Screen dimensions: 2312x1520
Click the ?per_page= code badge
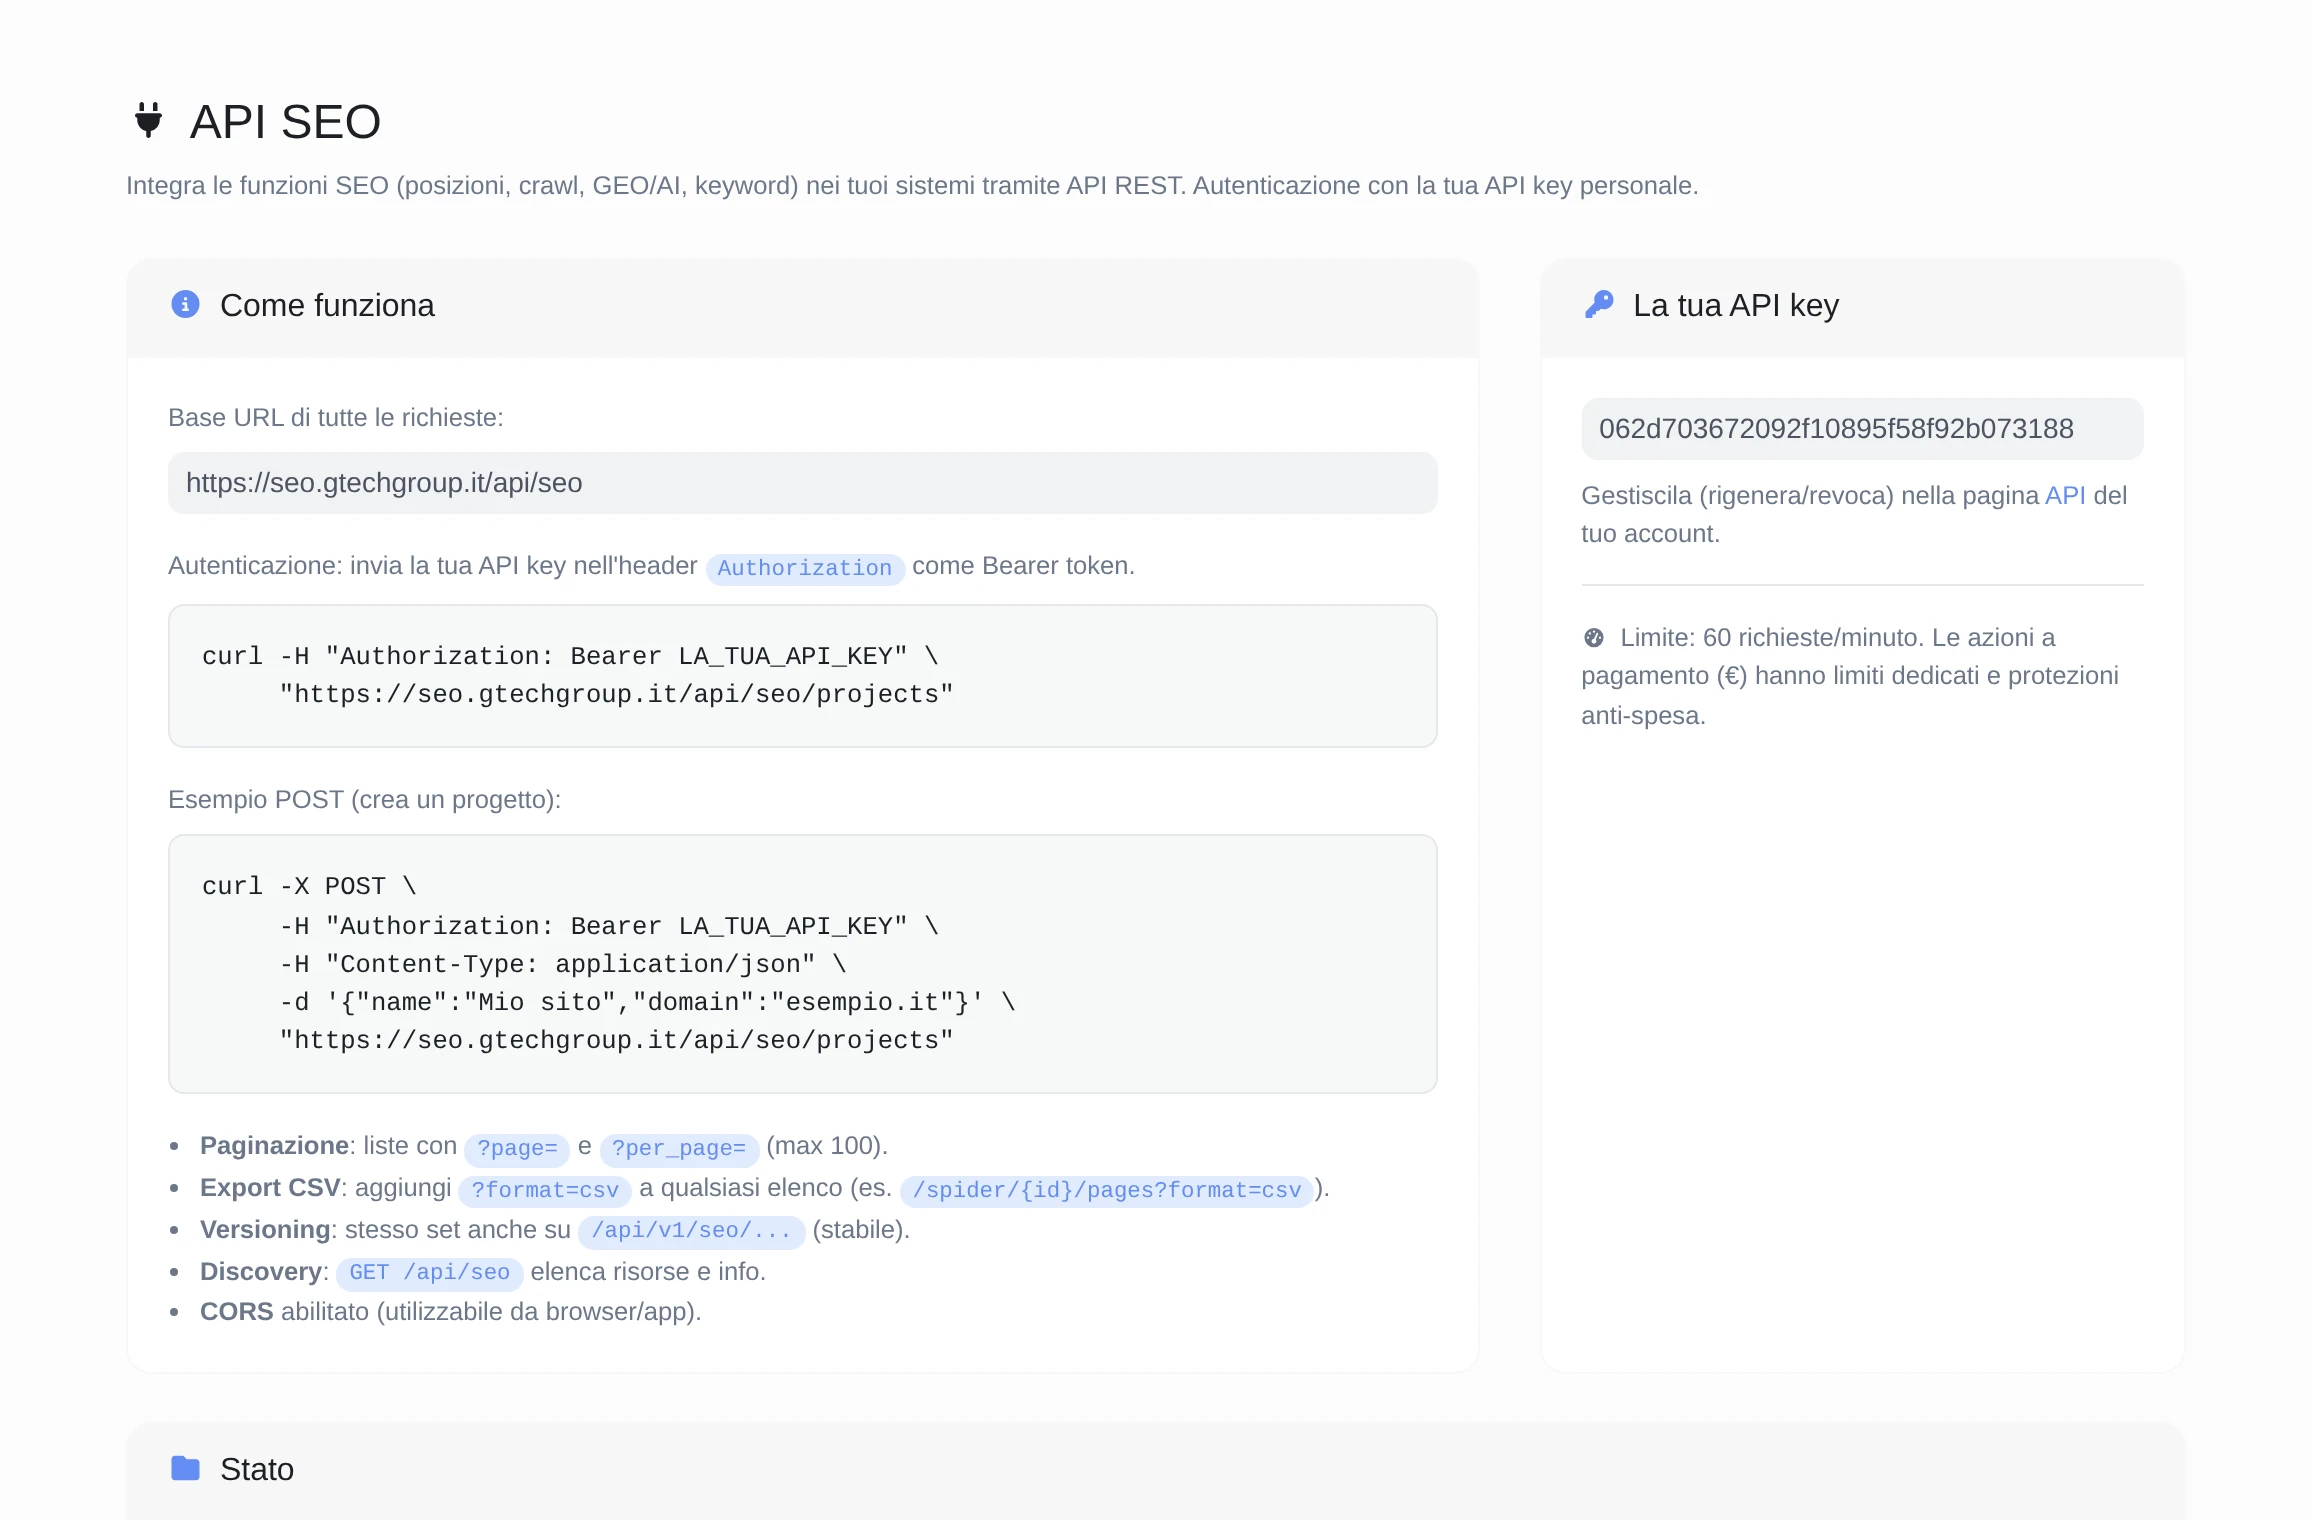(x=679, y=1148)
